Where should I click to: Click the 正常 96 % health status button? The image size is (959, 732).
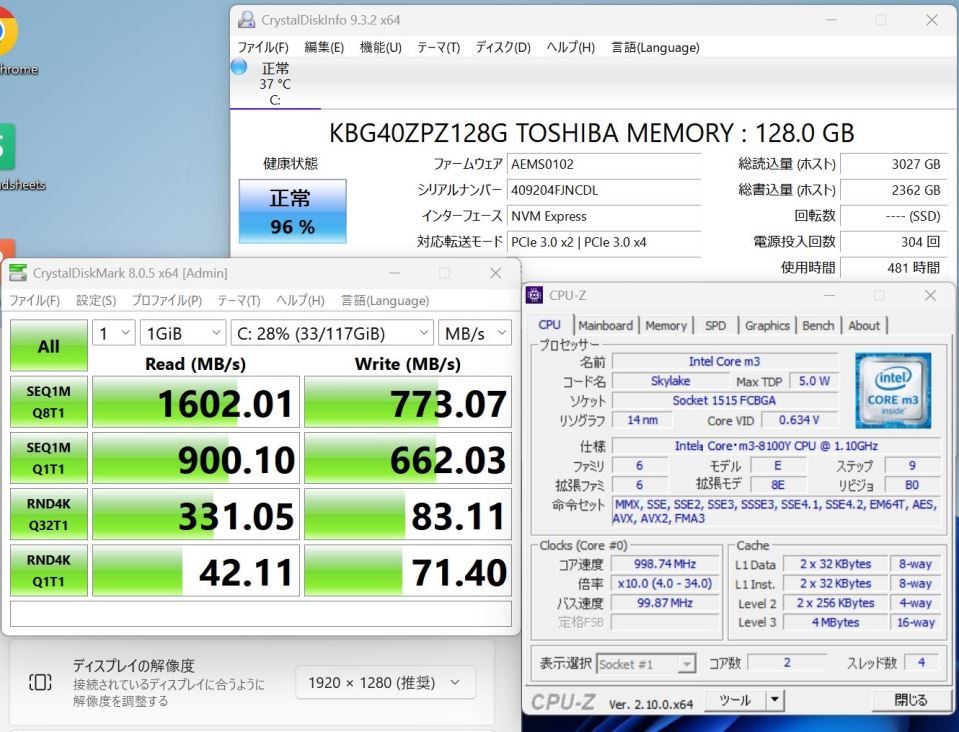(x=292, y=211)
